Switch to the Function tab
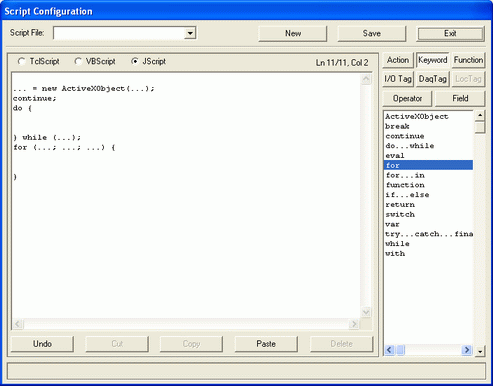The height and width of the screenshot is (386, 493). (x=468, y=60)
